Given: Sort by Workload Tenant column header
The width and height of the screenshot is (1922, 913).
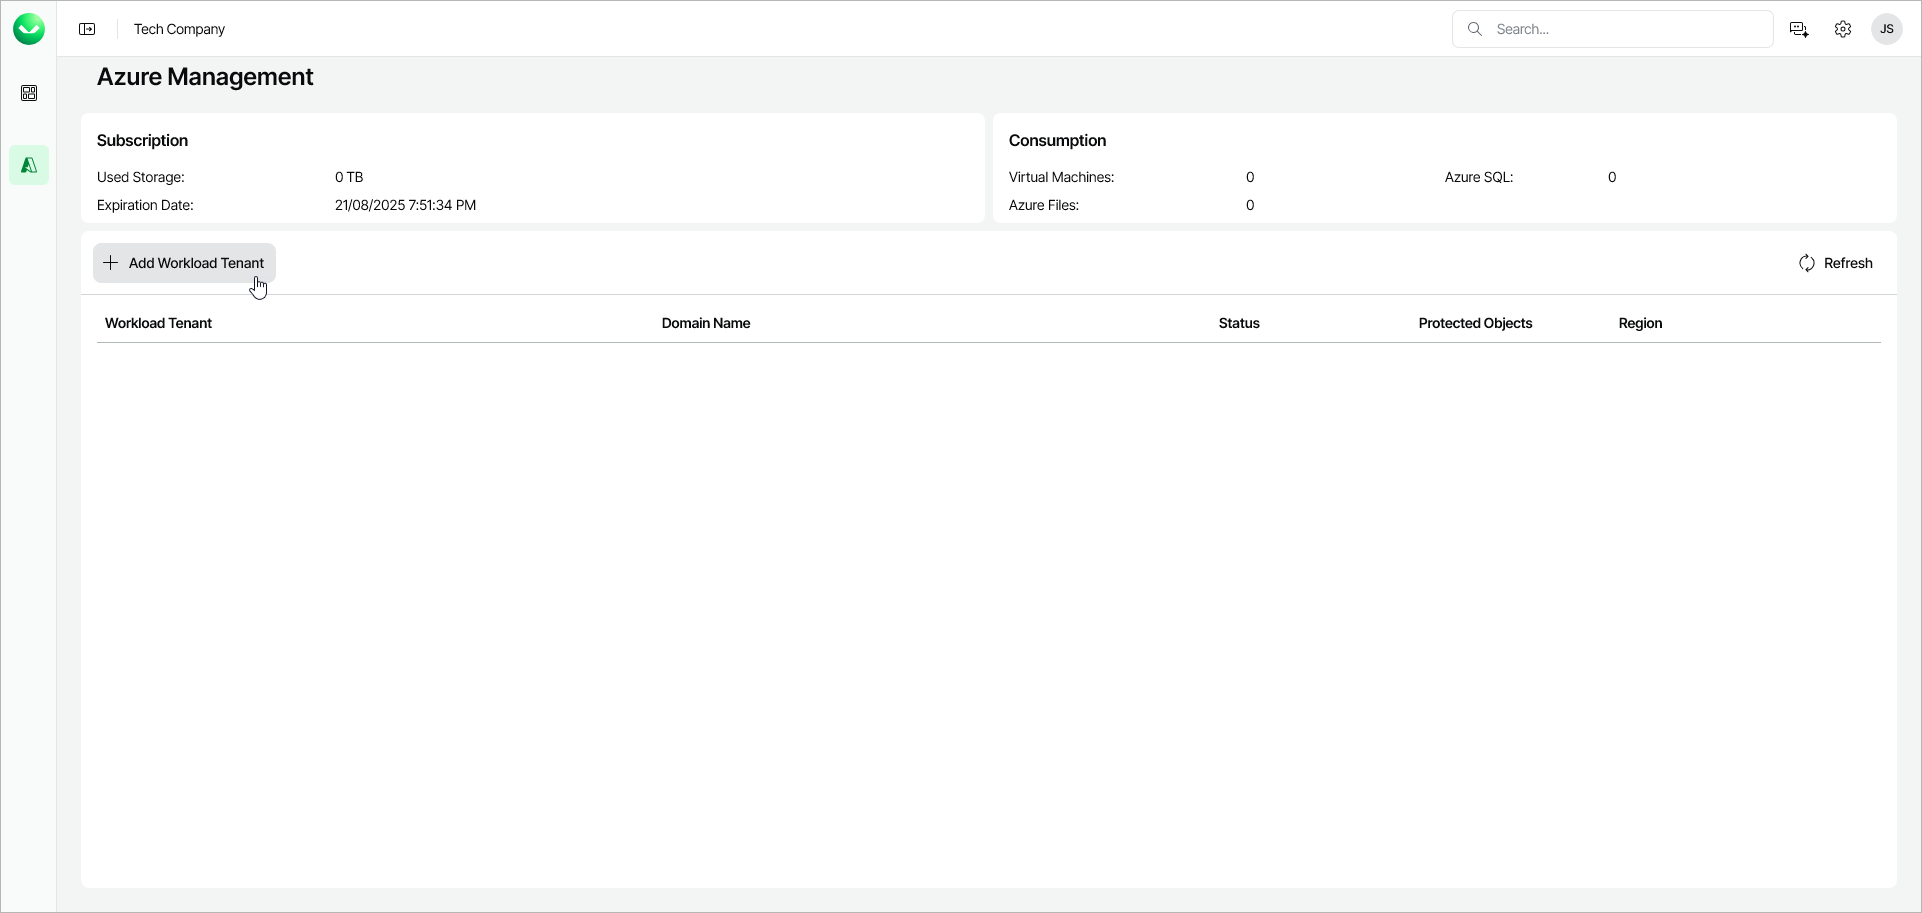Looking at the screenshot, I should [158, 323].
